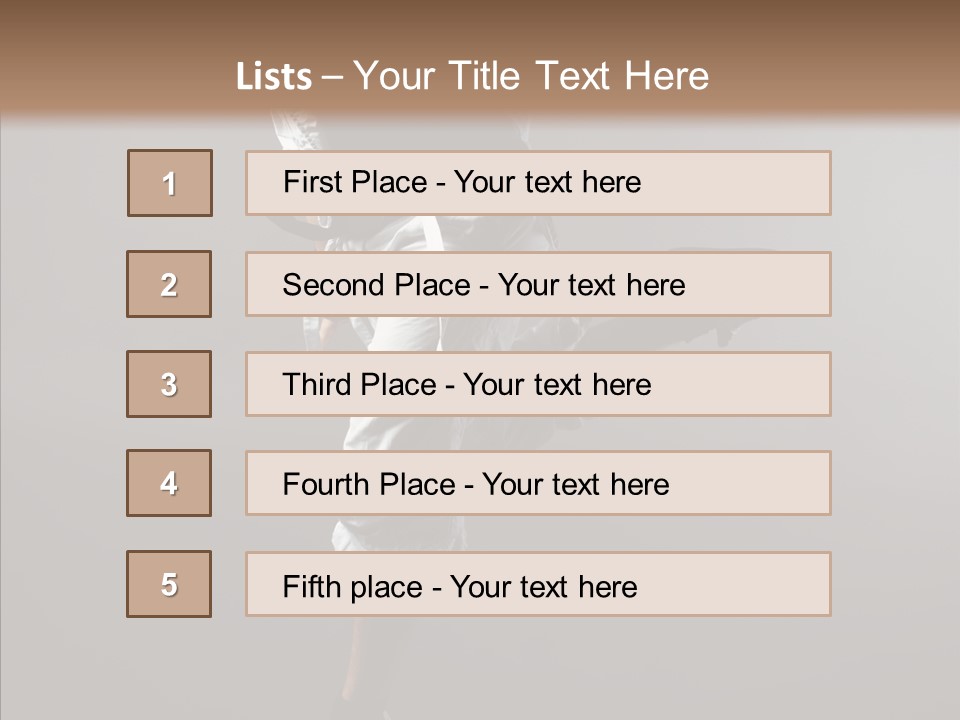Viewport: 960px width, 720px height.
Task: Select 'Your Title Text Here' heading
Action: click(x=531, y=76)
